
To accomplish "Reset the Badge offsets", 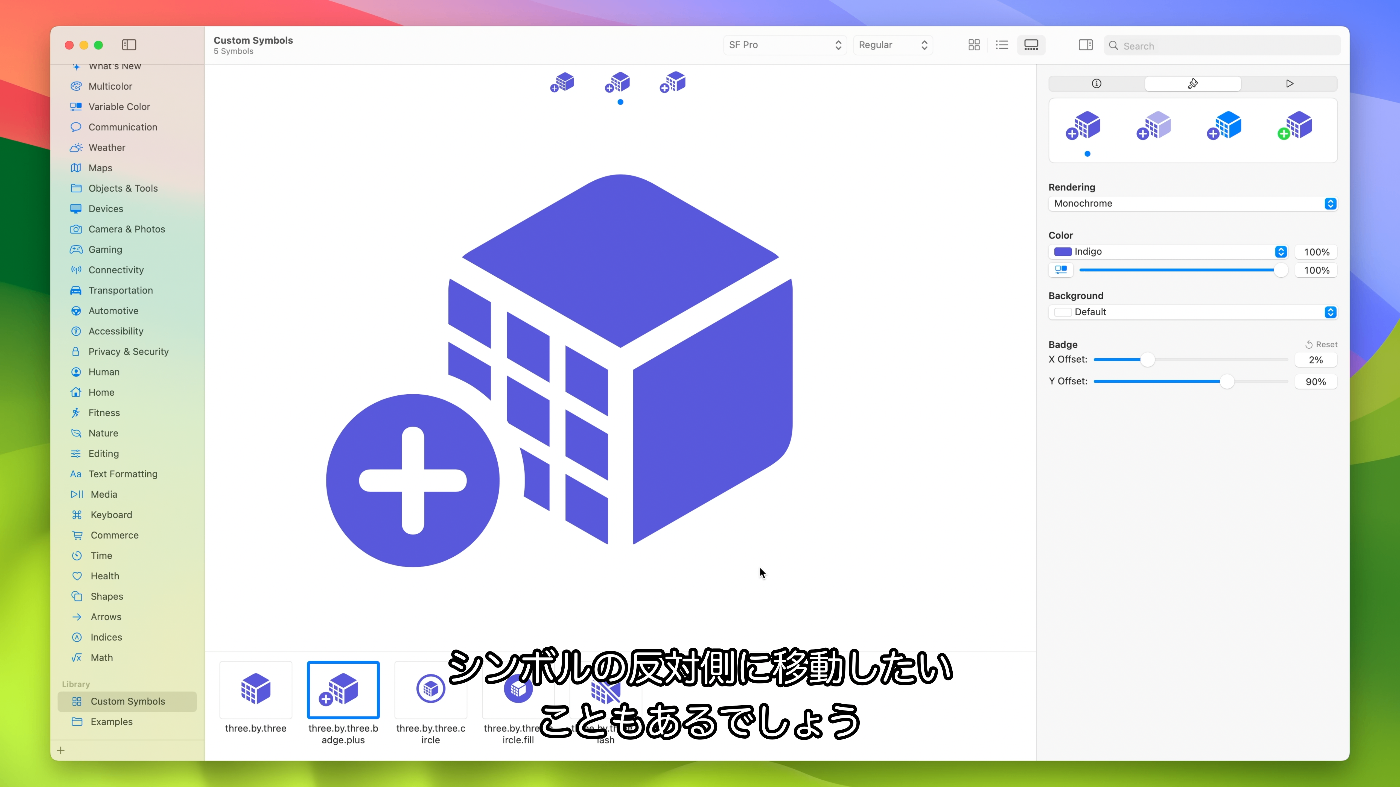I will (1321, 344).
